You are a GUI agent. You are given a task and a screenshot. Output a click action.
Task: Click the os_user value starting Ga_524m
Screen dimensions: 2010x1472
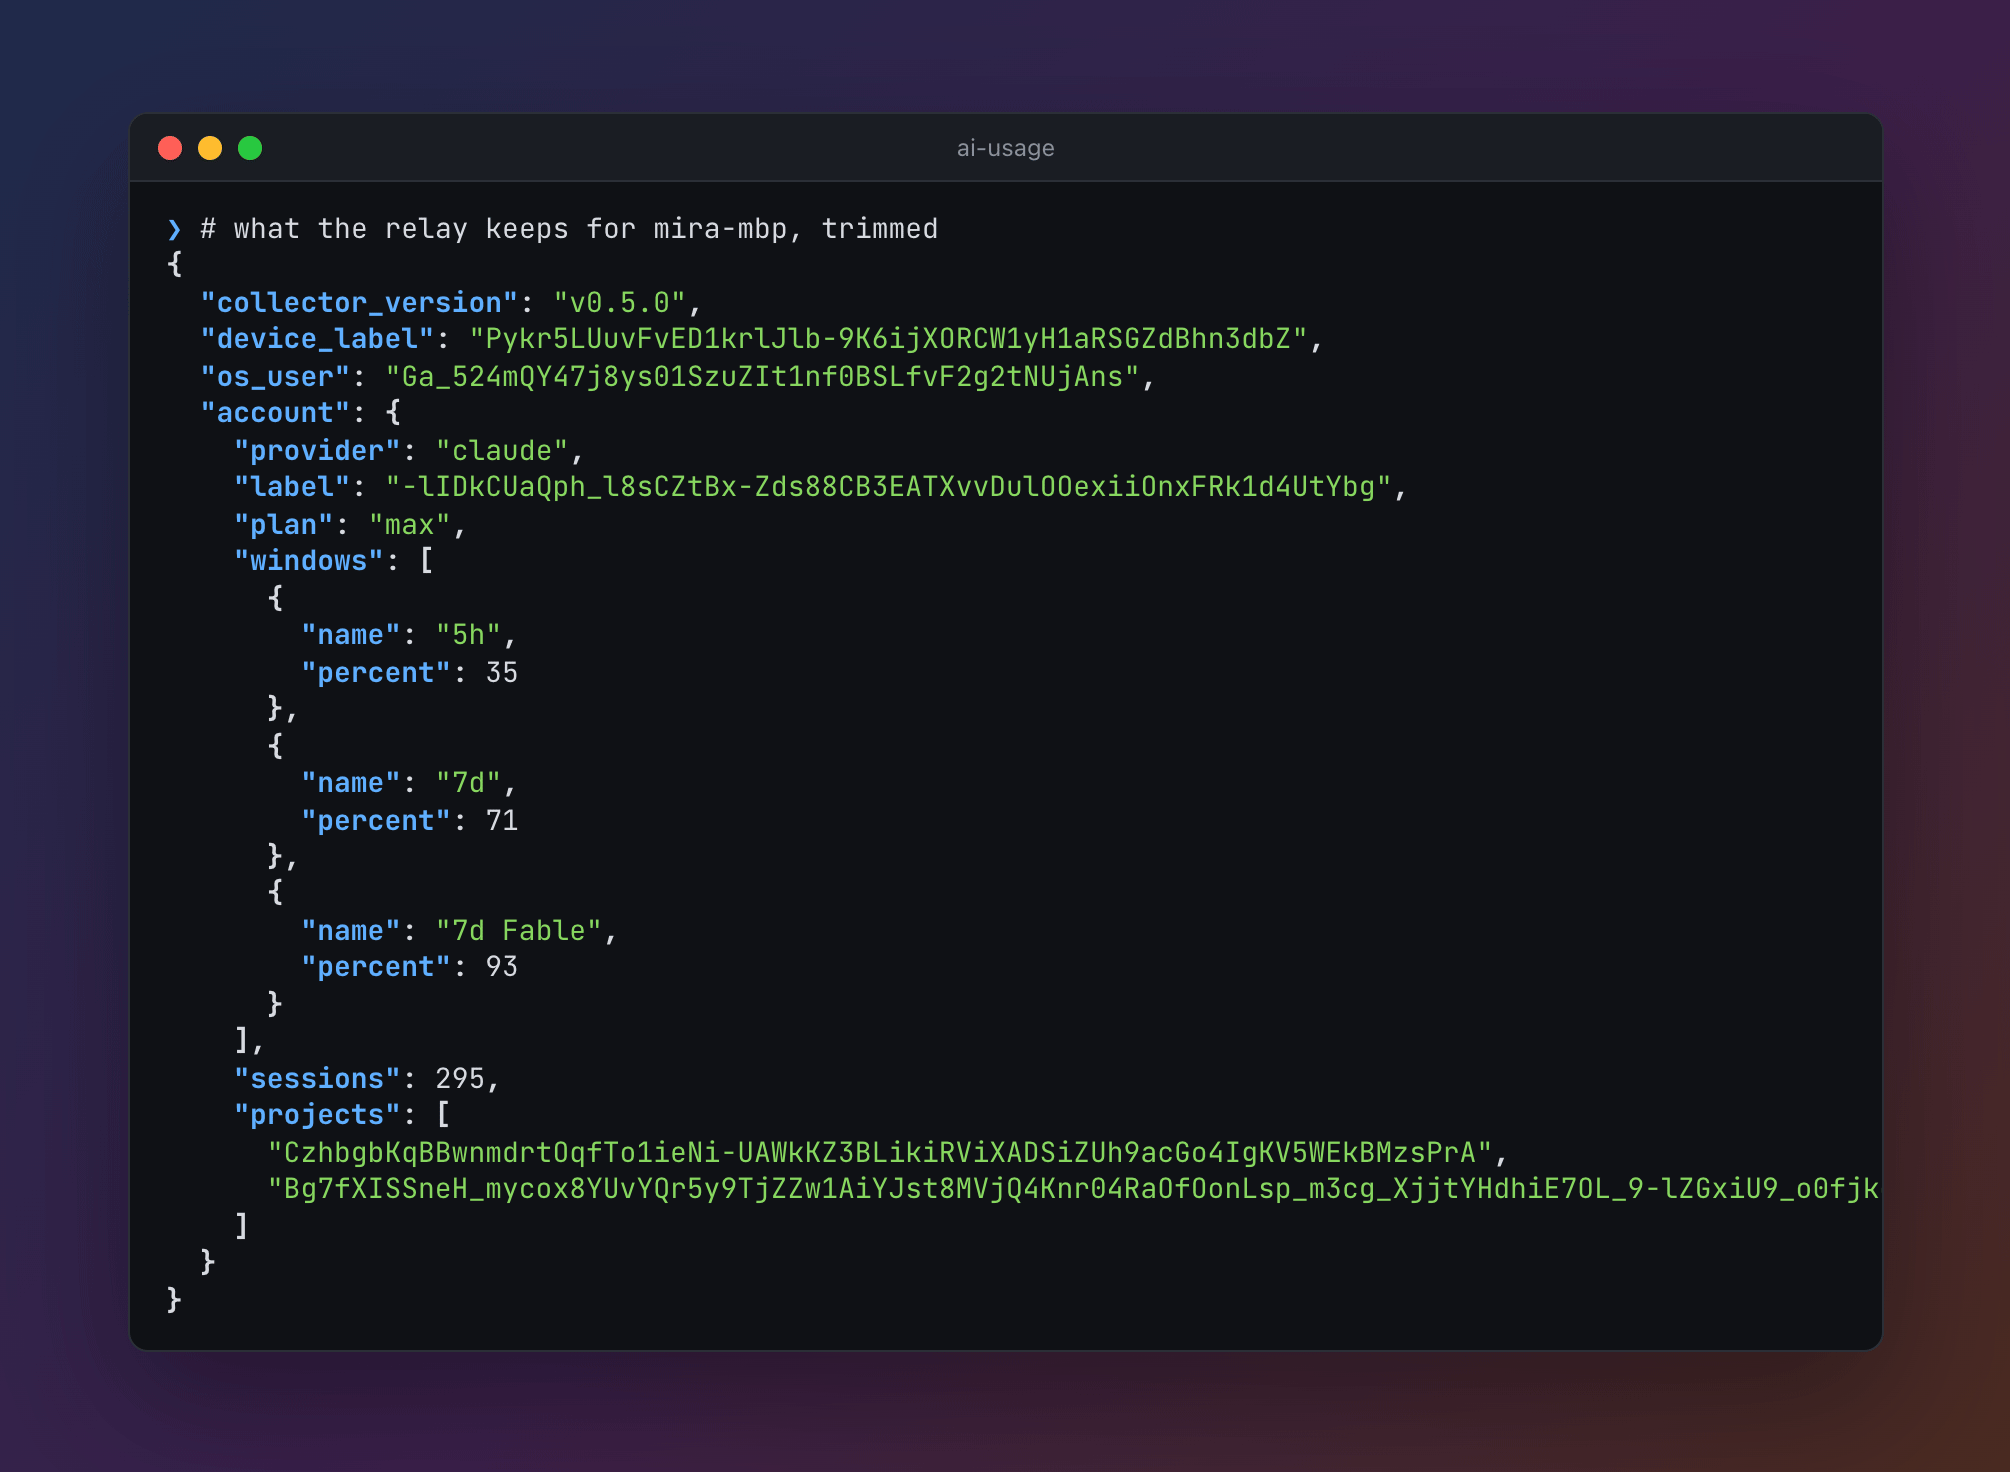[763, 376]
